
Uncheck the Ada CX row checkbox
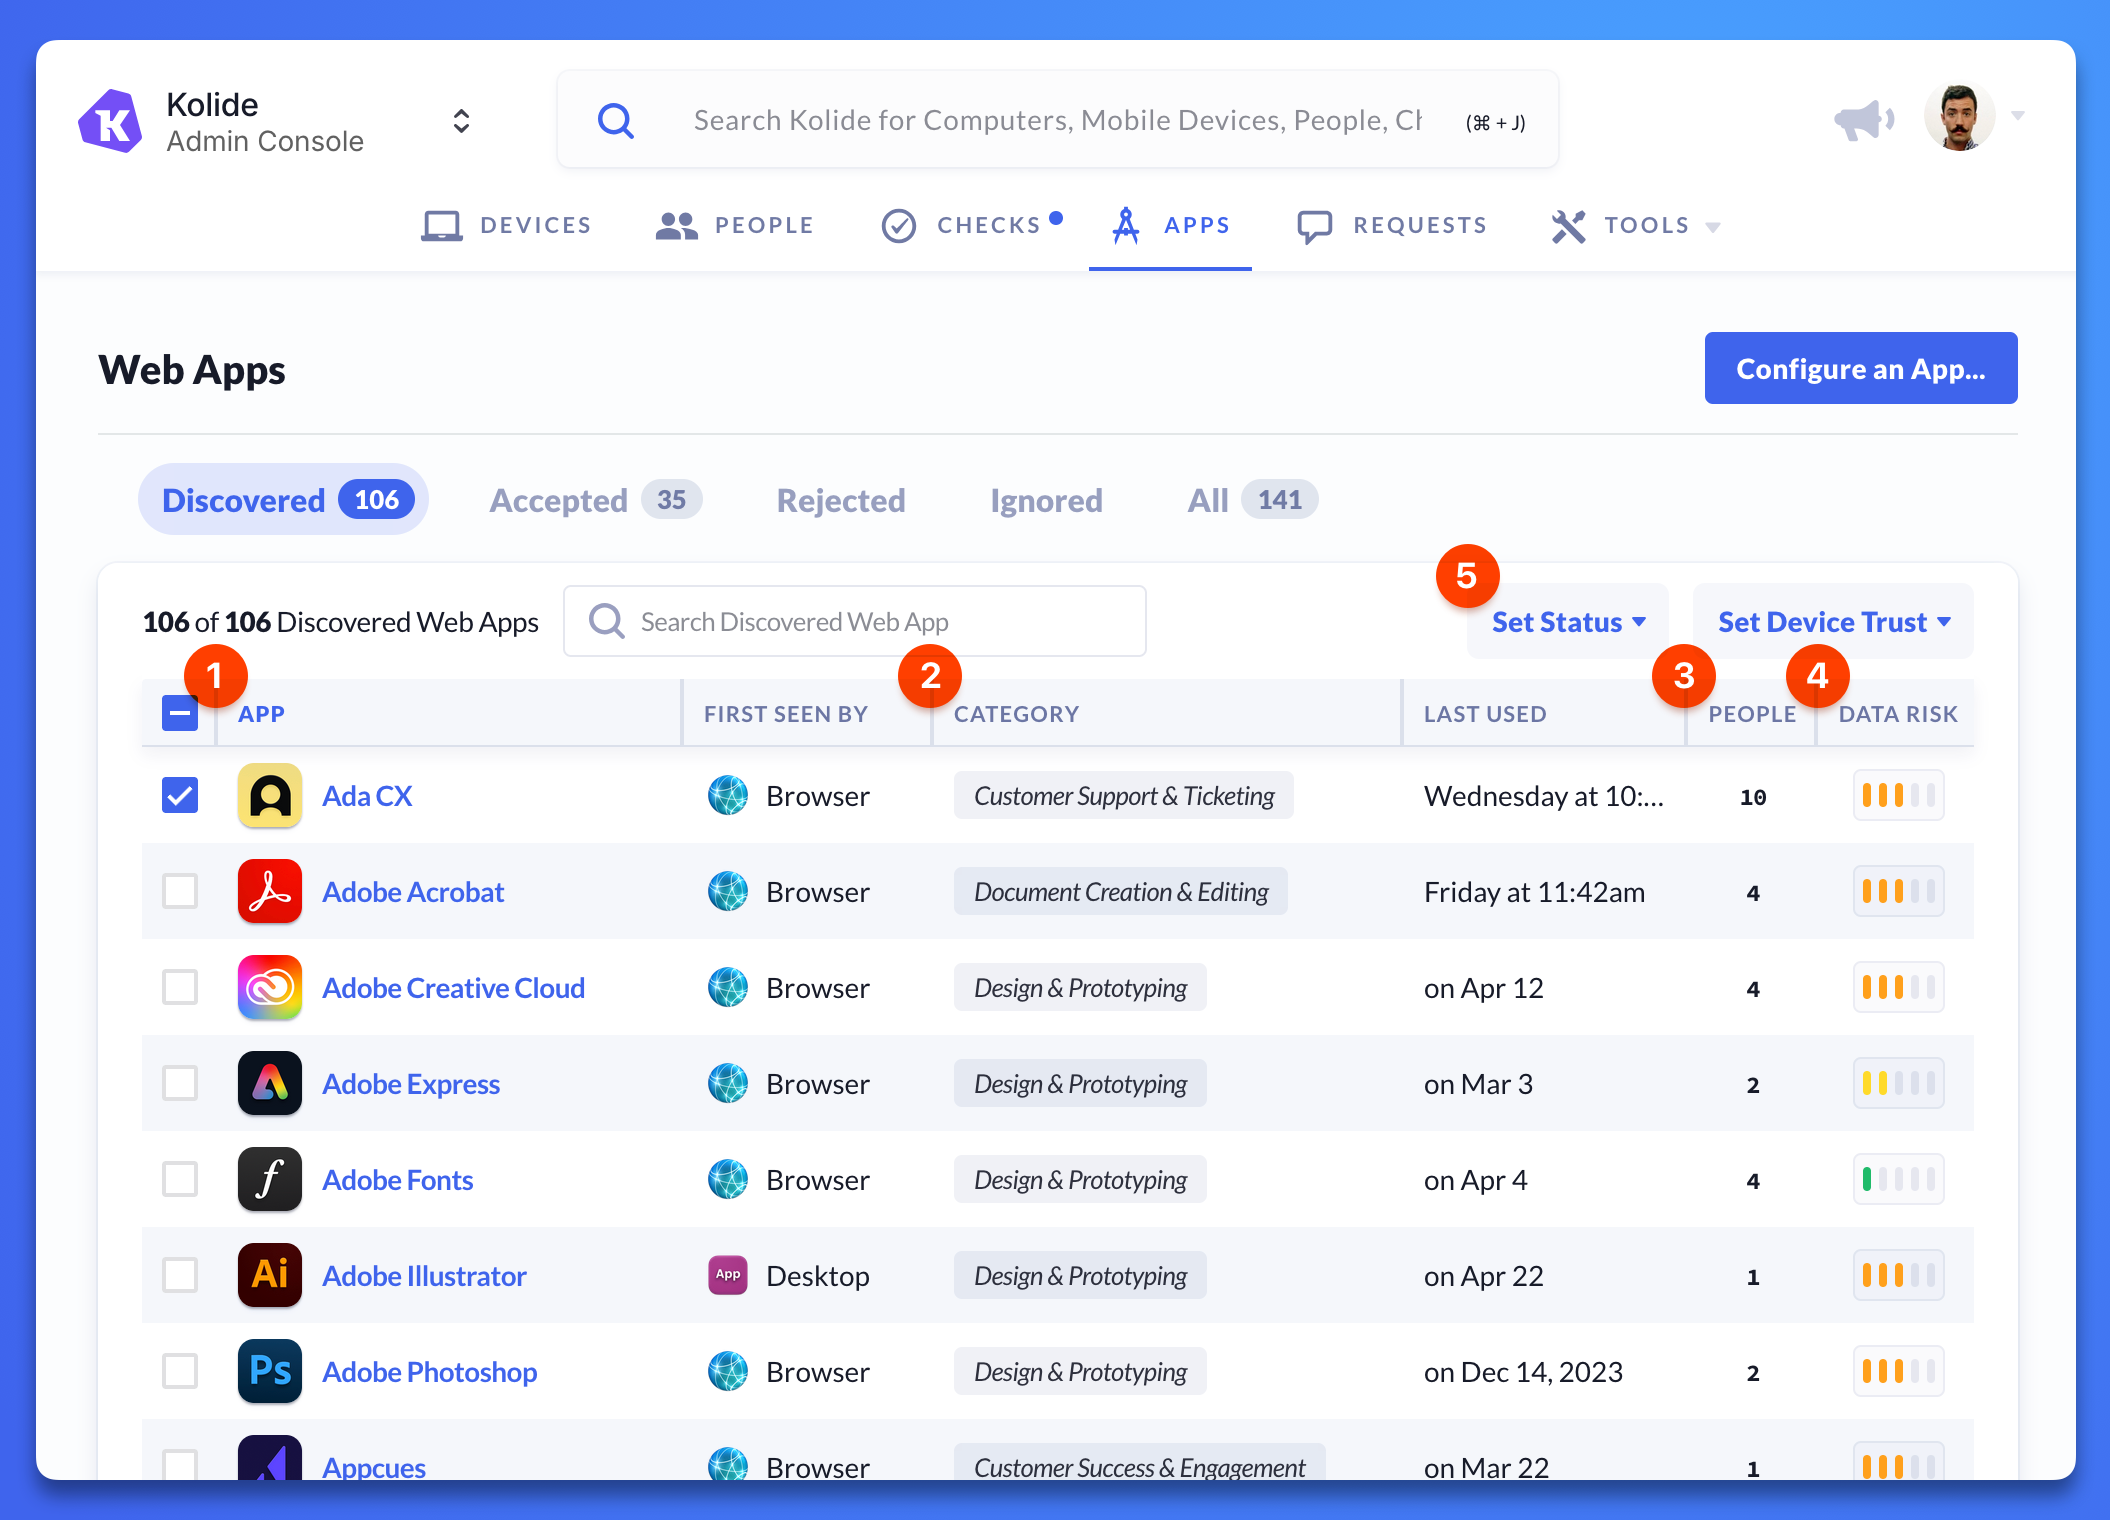pos(180,795)
